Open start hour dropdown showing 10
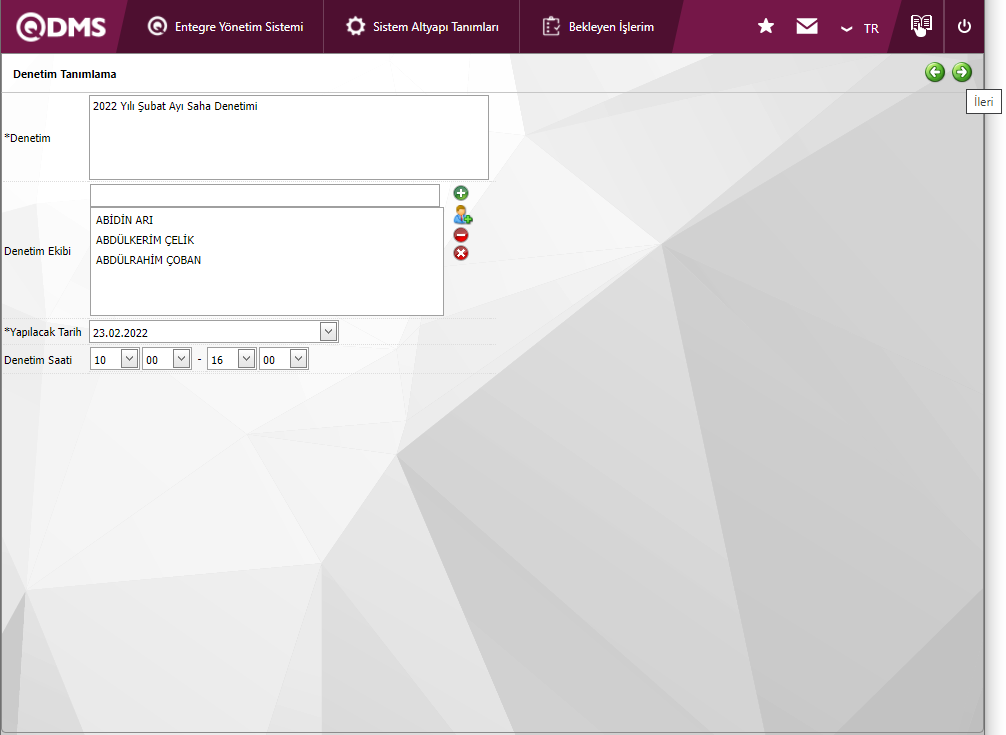The height and width of the screenshot is (735, 1006). pyautogui.click(x=130, y=359)
